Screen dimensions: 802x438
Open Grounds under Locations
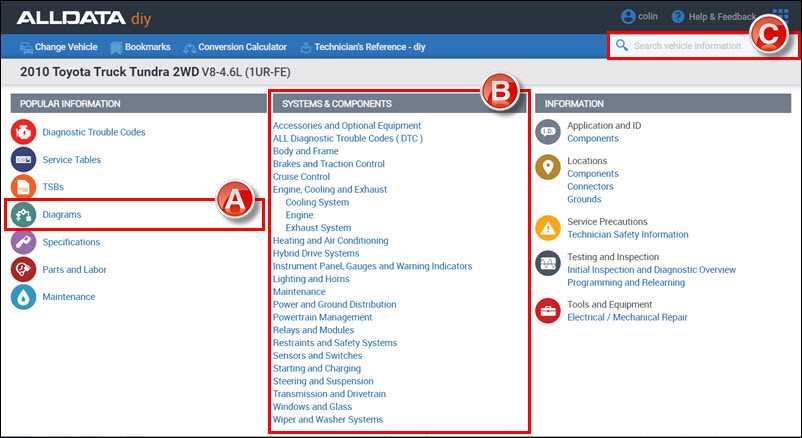(584, 199)
